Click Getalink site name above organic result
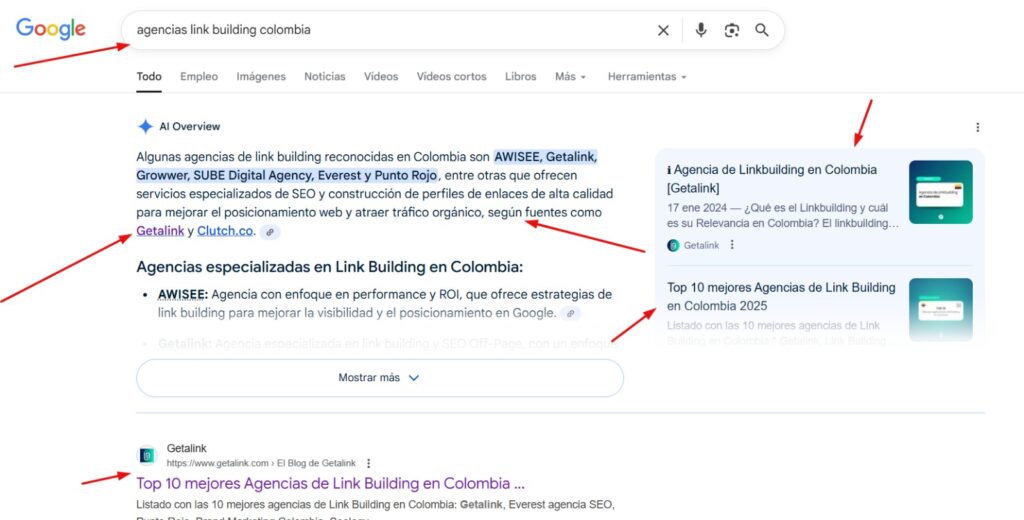 coord(187,448)
